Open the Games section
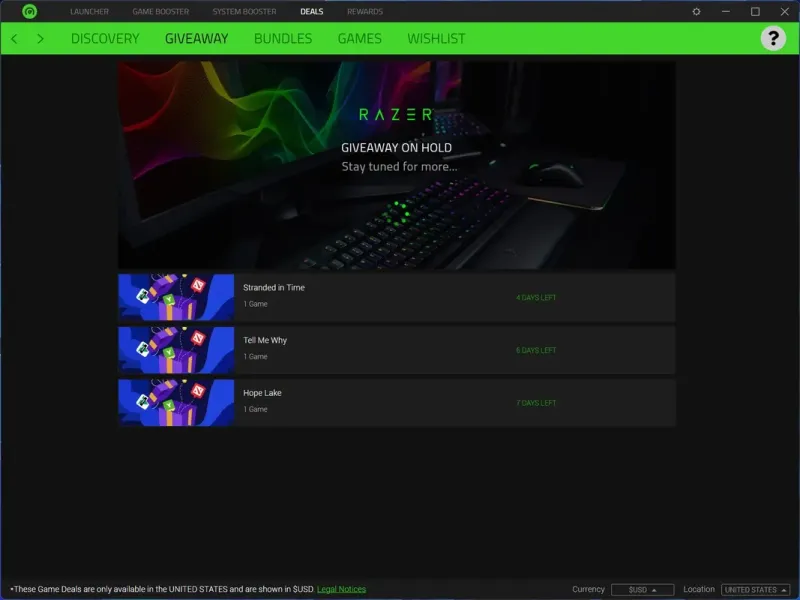The image size is (800, 600). 360,39
